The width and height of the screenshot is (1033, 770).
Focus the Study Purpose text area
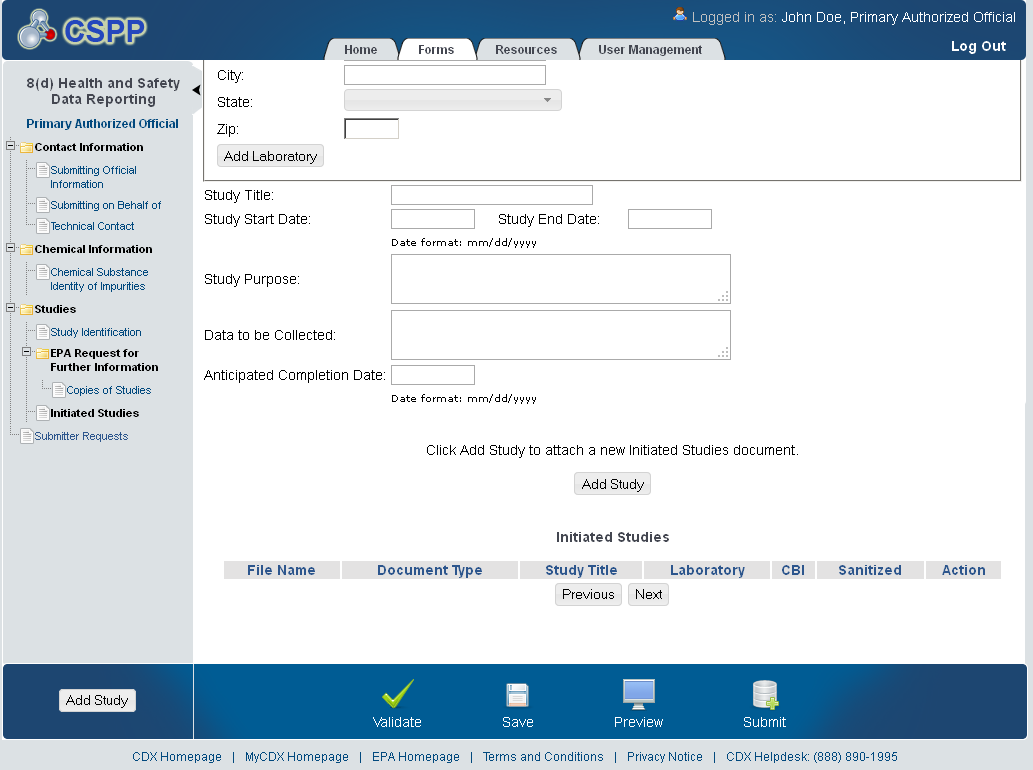pos(560,279)
